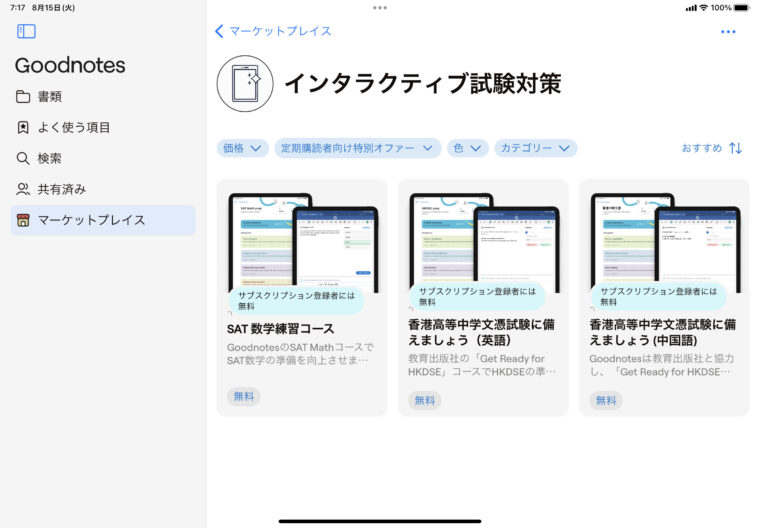Click the back chevron arrow
Screen dimensions: 760x528
[x=219, y=32]
